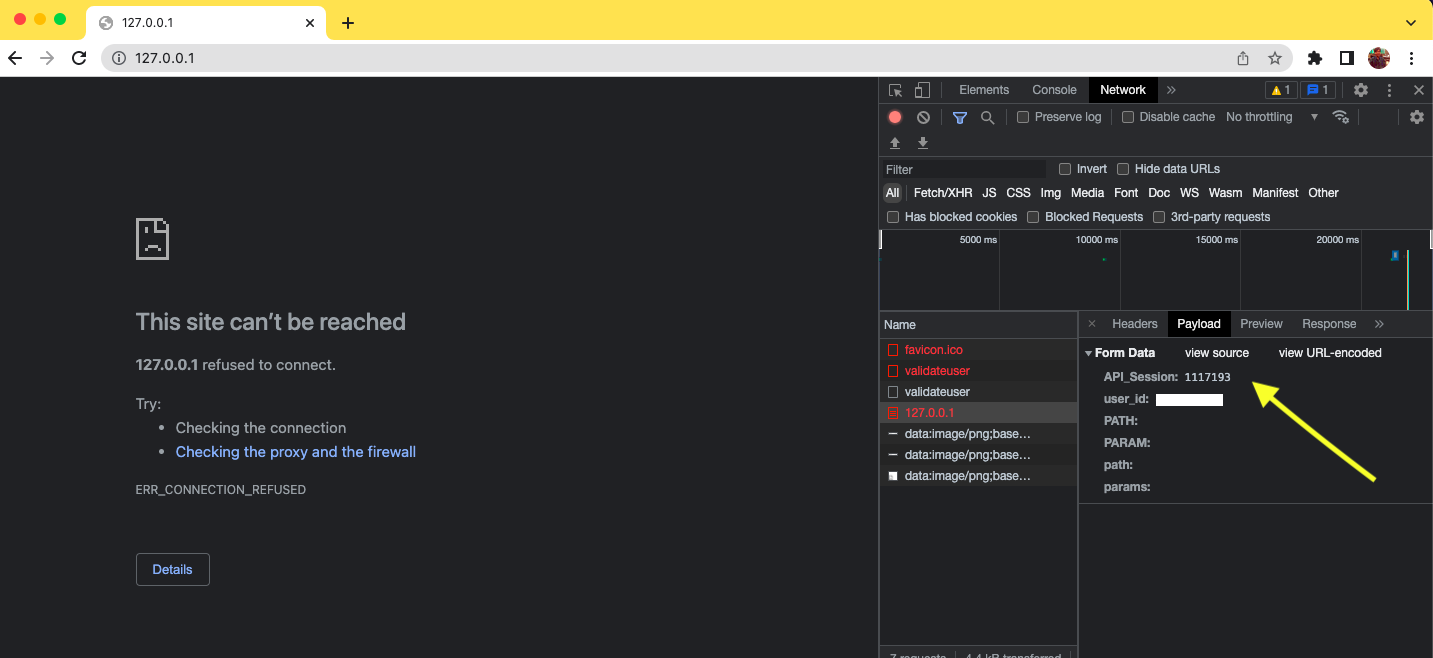The height and width of the screenshot is (658, 1433).
Task: Click the network Filter text field
Action: point(963,169)
